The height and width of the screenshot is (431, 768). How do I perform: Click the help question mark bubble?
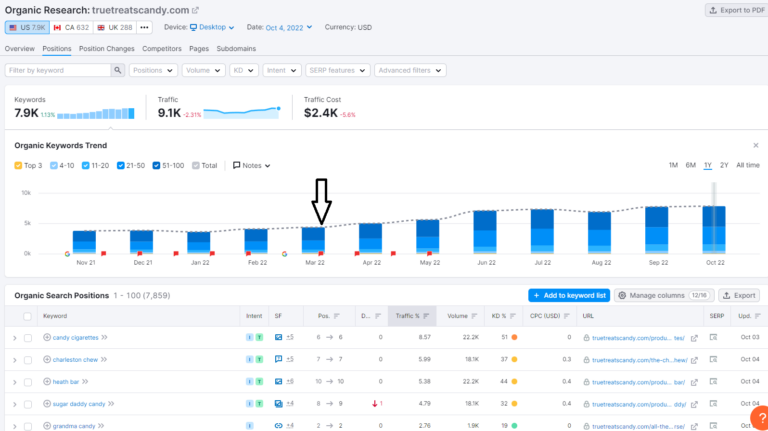(x=760, y=418)
